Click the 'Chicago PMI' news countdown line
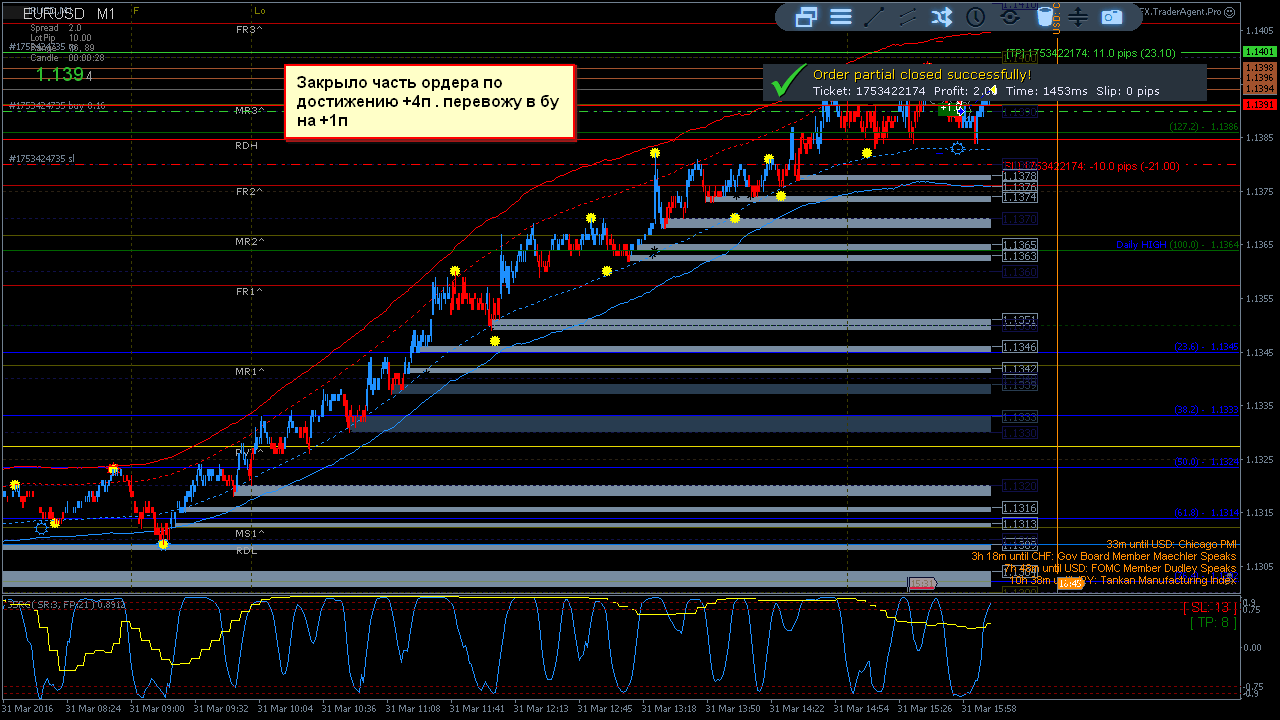The width and height of the screenshot is (1280, 720). [x=1170, y=544]
